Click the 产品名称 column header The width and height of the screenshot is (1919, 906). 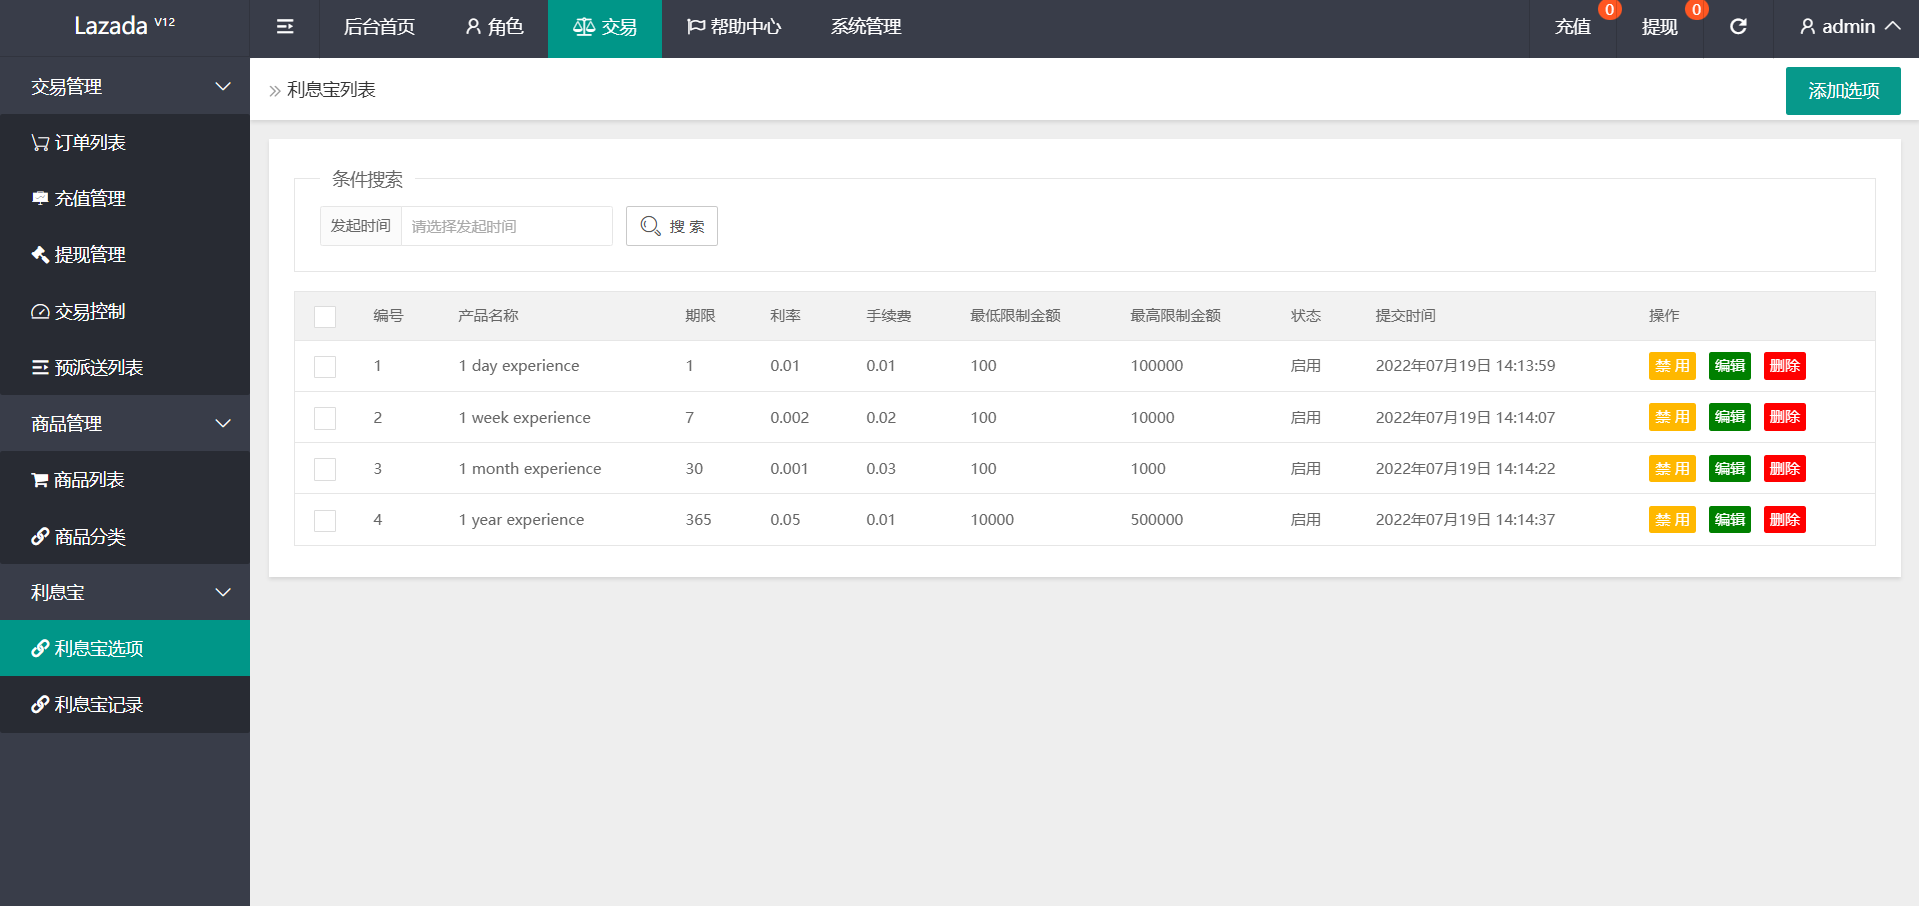coord(488,316)
